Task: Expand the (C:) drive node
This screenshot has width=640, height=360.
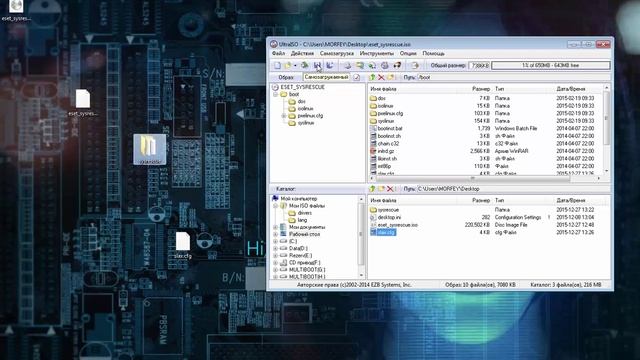Action: [x=276, y=241]
